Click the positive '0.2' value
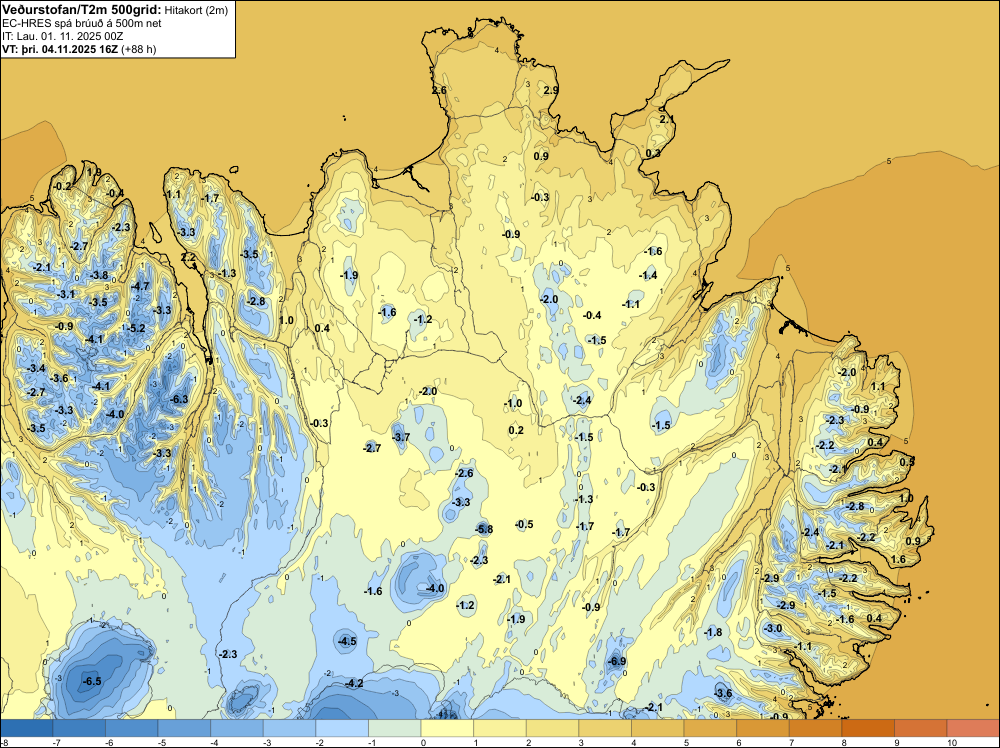Viewport: 1000px width, 748px height. point(516,430)
